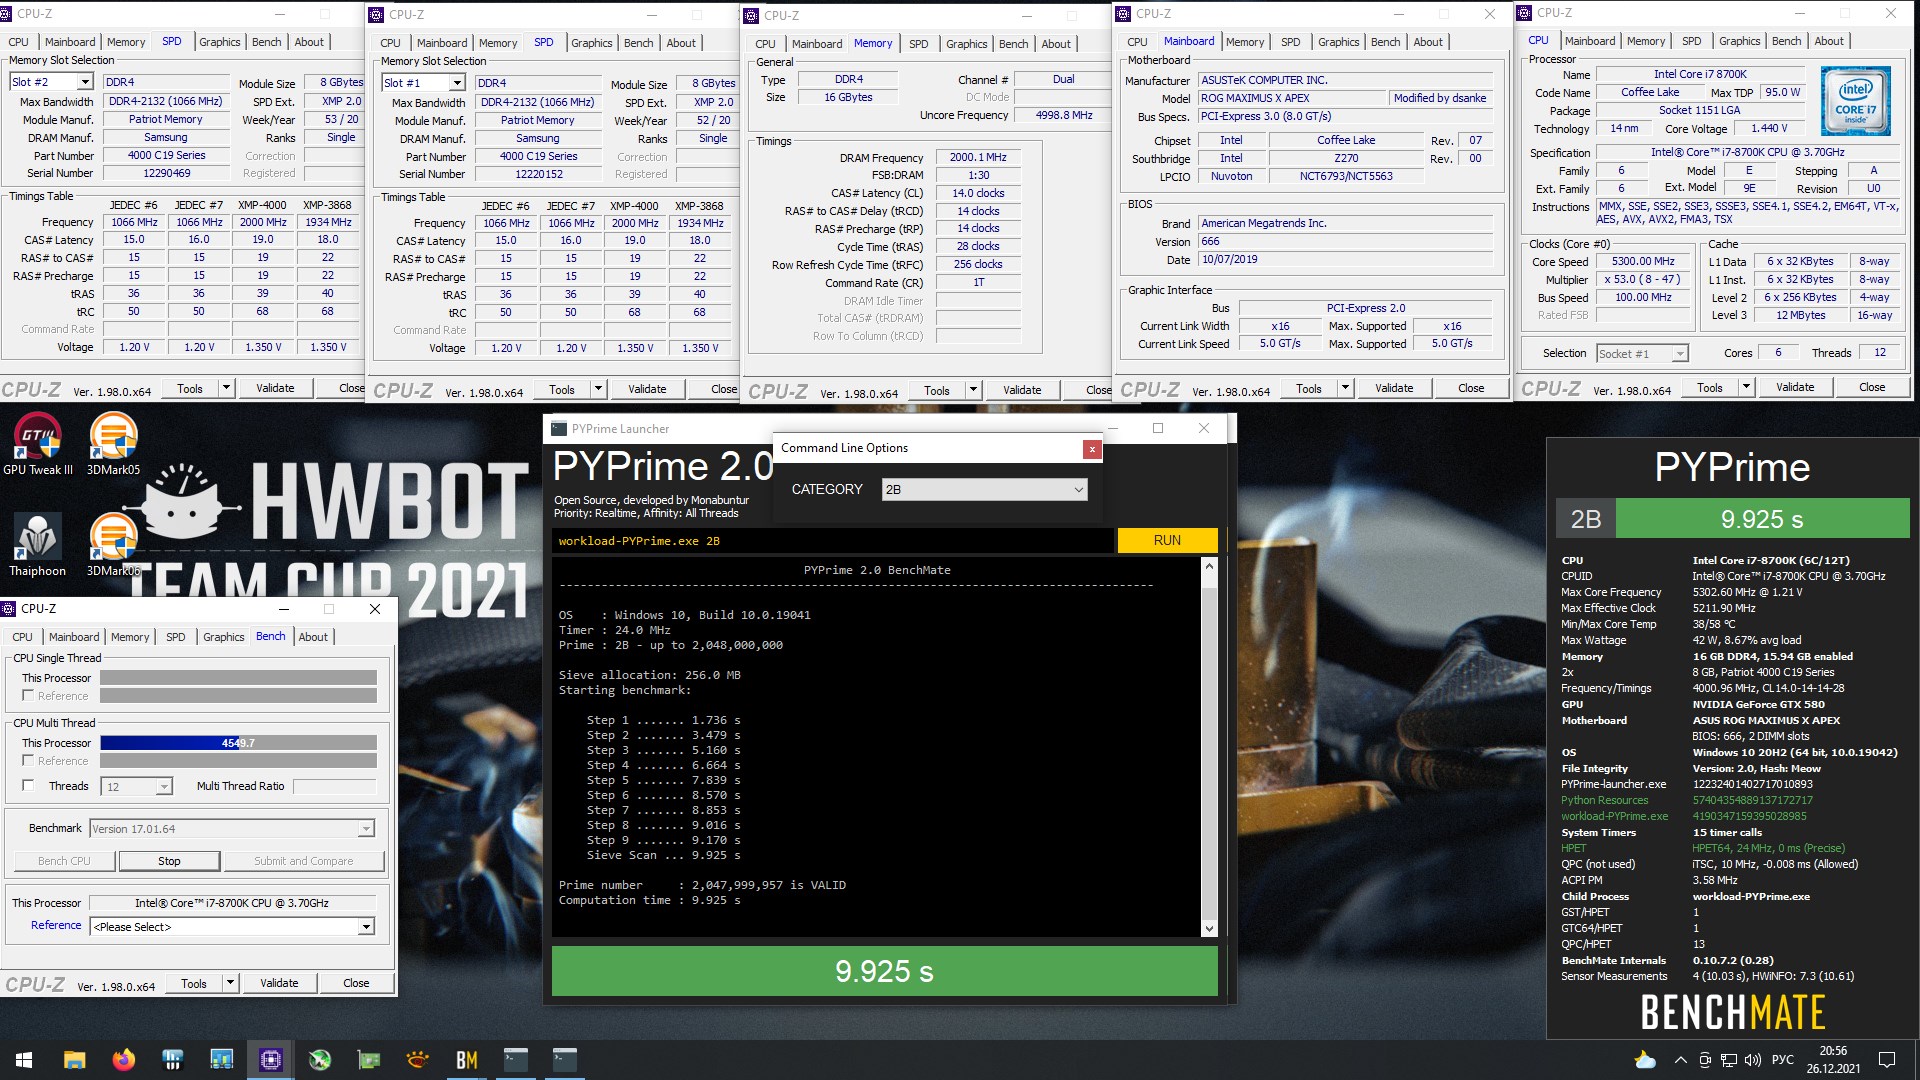
Task: Open the Windows Start menu
Action: tap(24, 1060)
